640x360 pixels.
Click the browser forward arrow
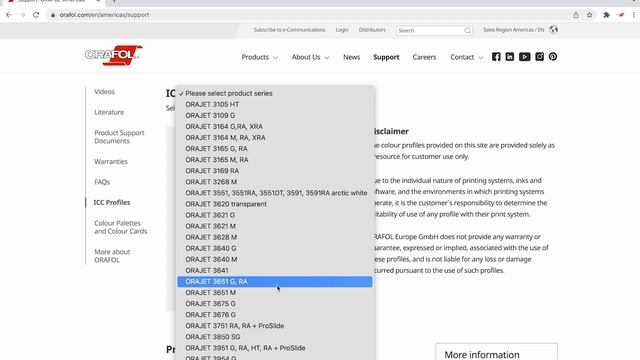point(22,15)
